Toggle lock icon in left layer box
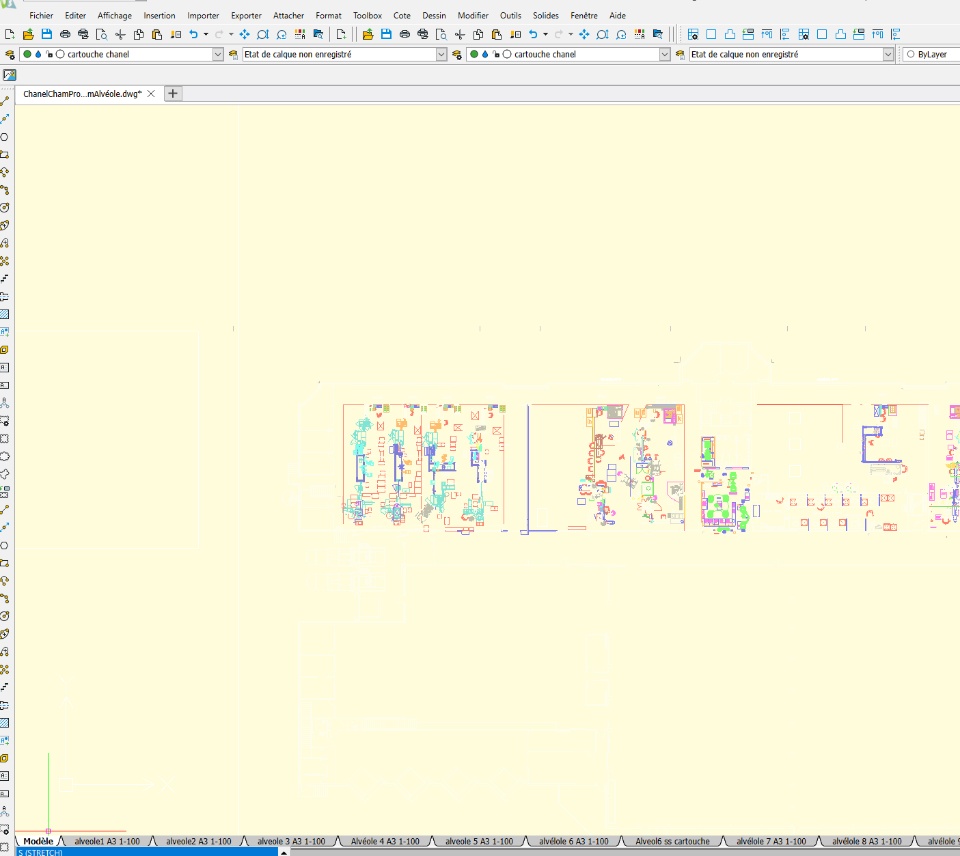This screenshot has height=856, width=960. pos(49,54)
